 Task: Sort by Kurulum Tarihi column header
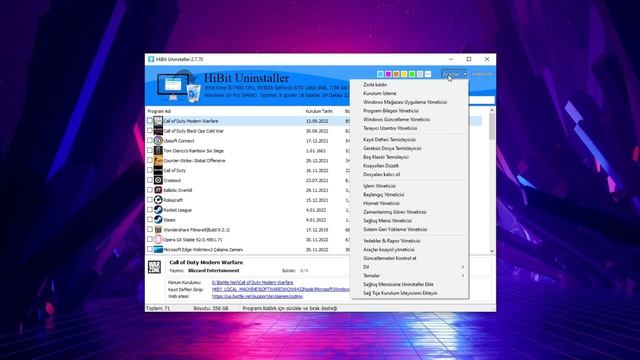319,111
